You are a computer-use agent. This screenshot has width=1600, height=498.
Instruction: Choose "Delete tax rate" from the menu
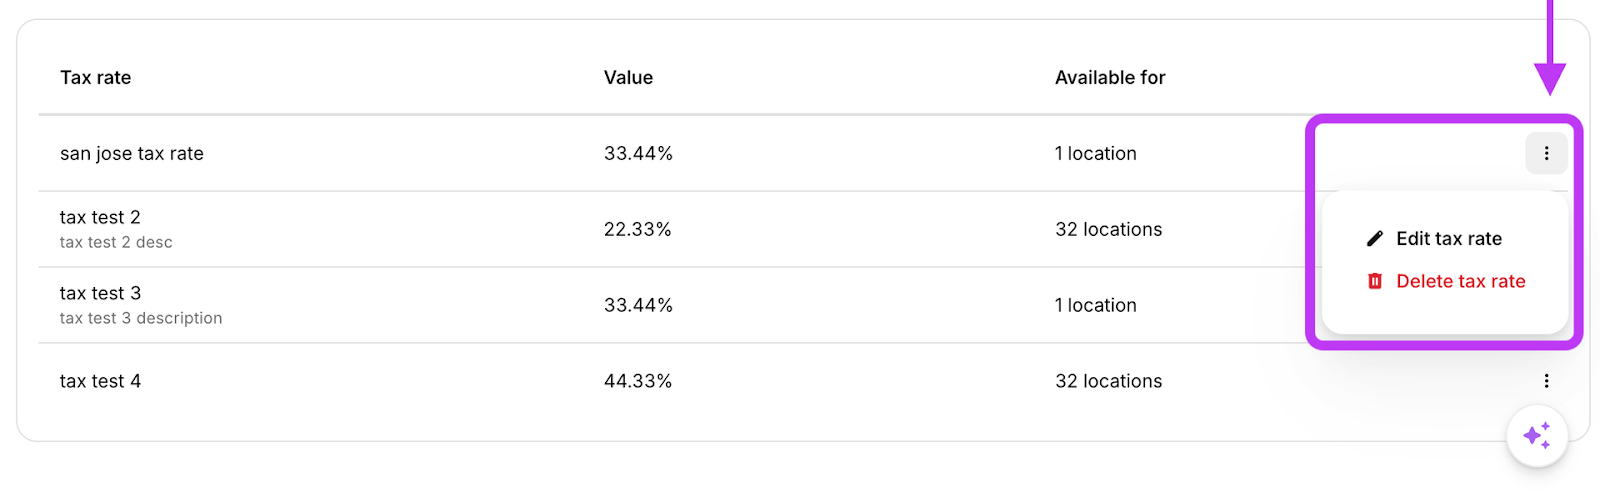(1460, 282)
